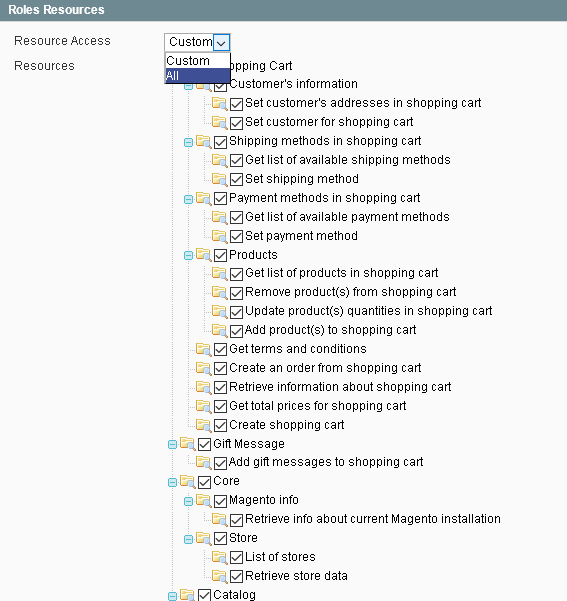567x601 pixels.
Task: Choose All in the Resource Access list
Action: (197, 76)
